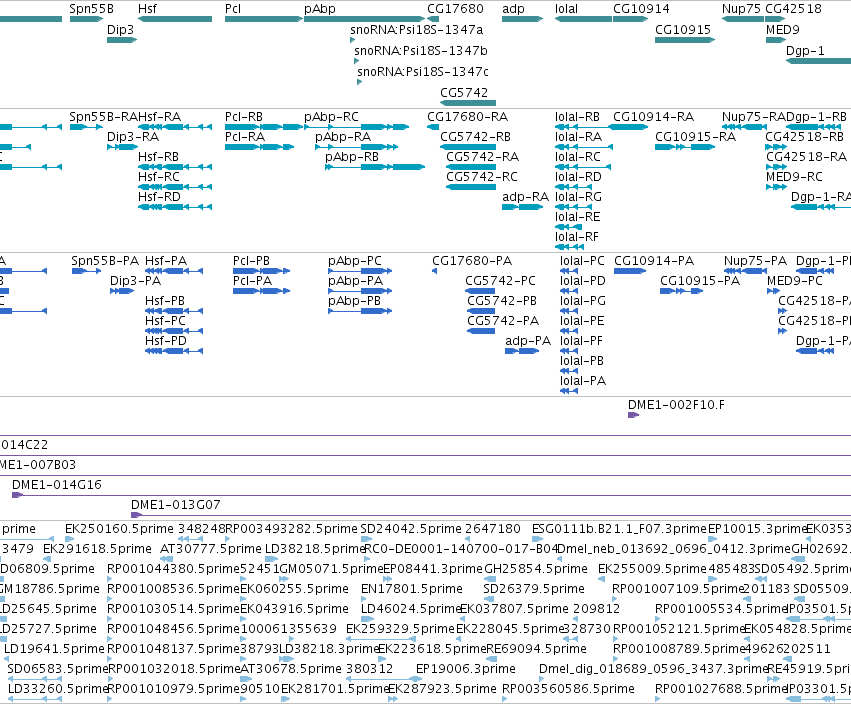
Task: Select the lolal-PA protein feature
Action: [569, 391]
